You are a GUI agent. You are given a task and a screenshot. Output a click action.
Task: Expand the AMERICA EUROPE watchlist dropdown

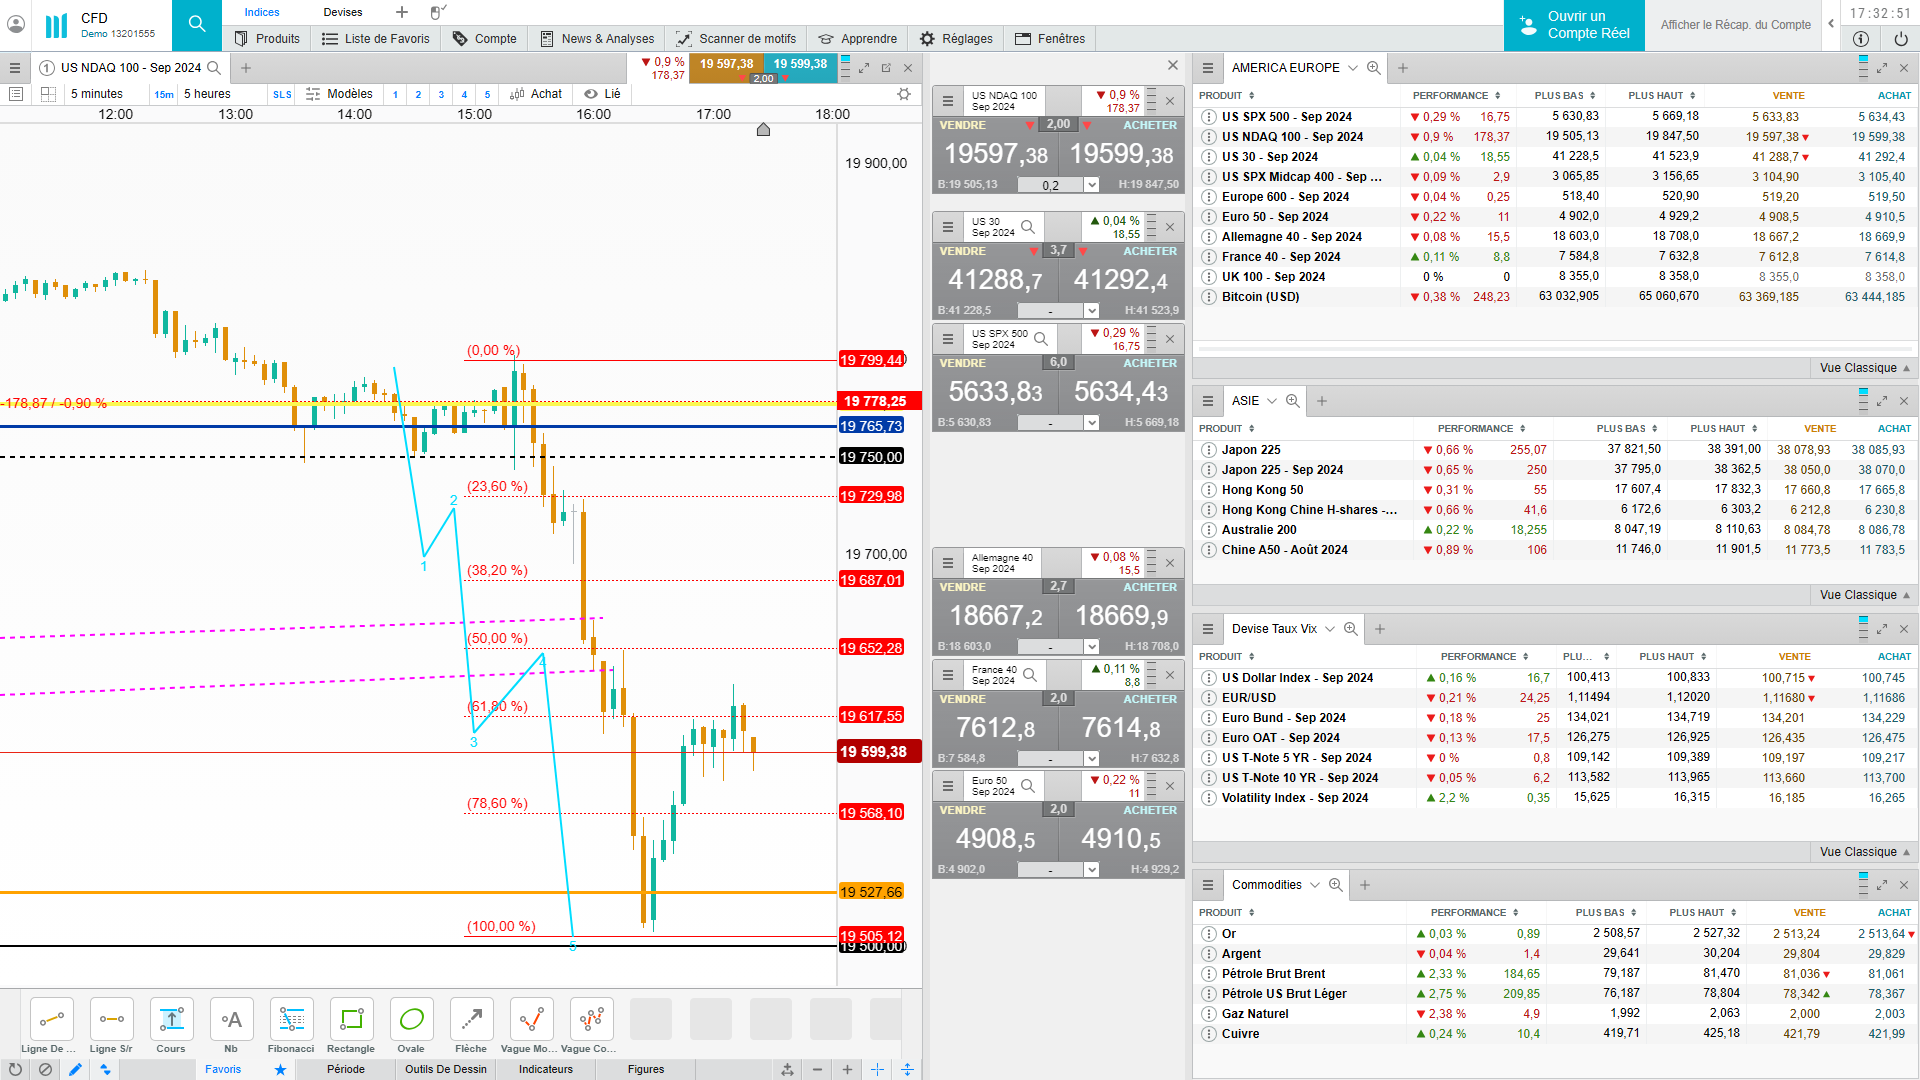point(1353,68)
